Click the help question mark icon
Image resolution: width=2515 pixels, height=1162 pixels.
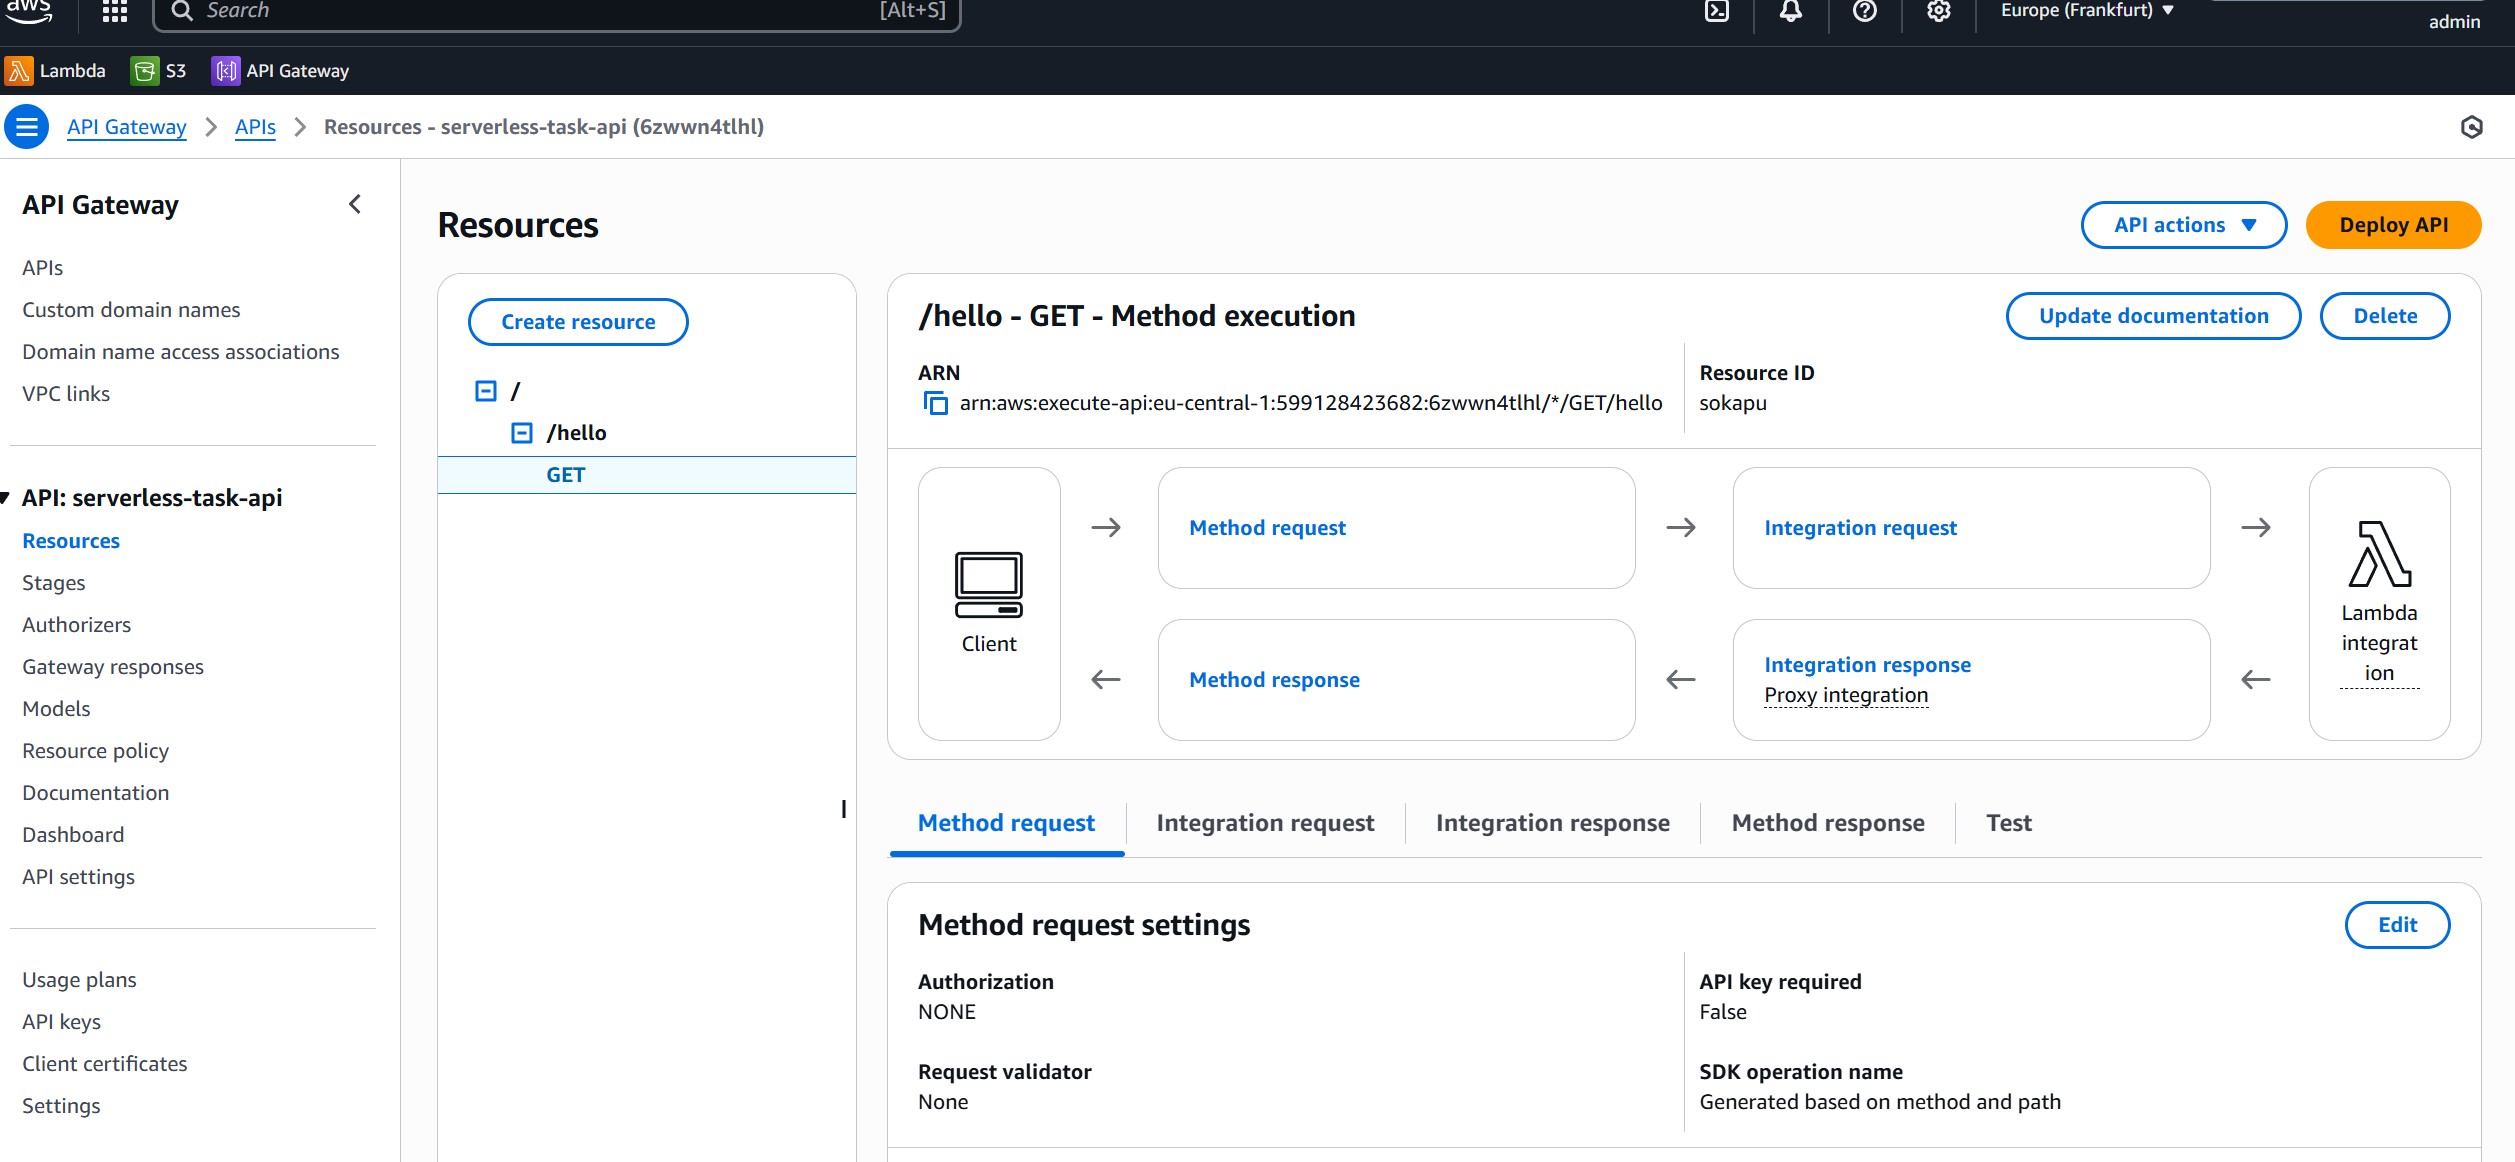1865,11
